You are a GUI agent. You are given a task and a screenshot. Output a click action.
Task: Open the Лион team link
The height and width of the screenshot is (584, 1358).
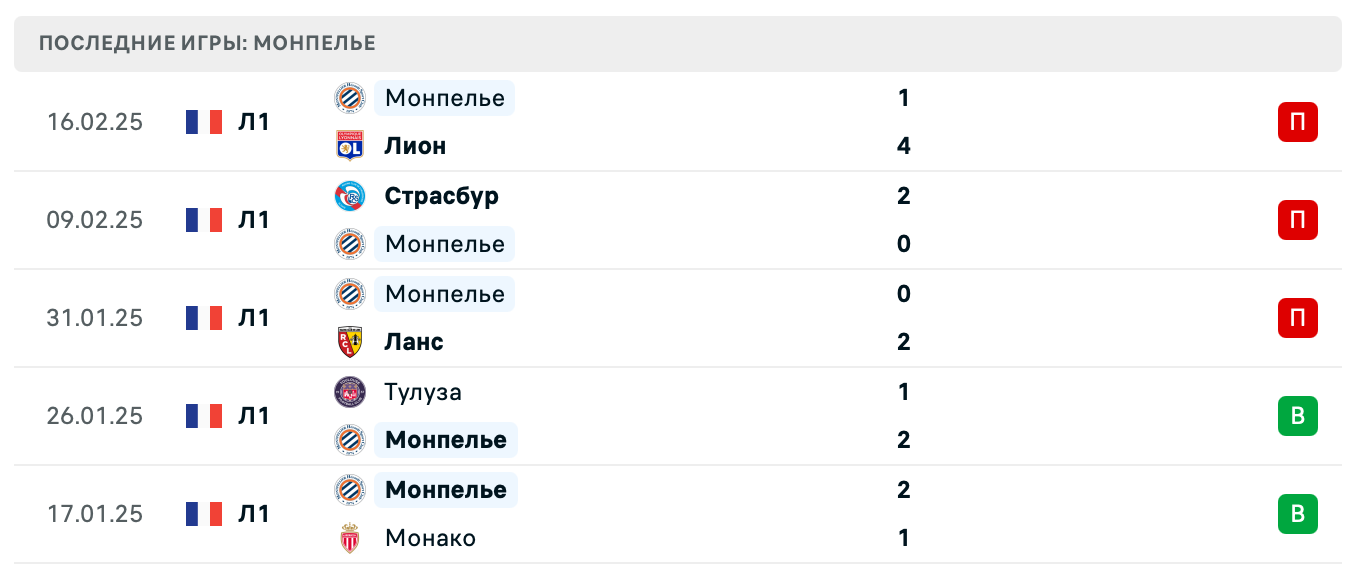point(415,146)
